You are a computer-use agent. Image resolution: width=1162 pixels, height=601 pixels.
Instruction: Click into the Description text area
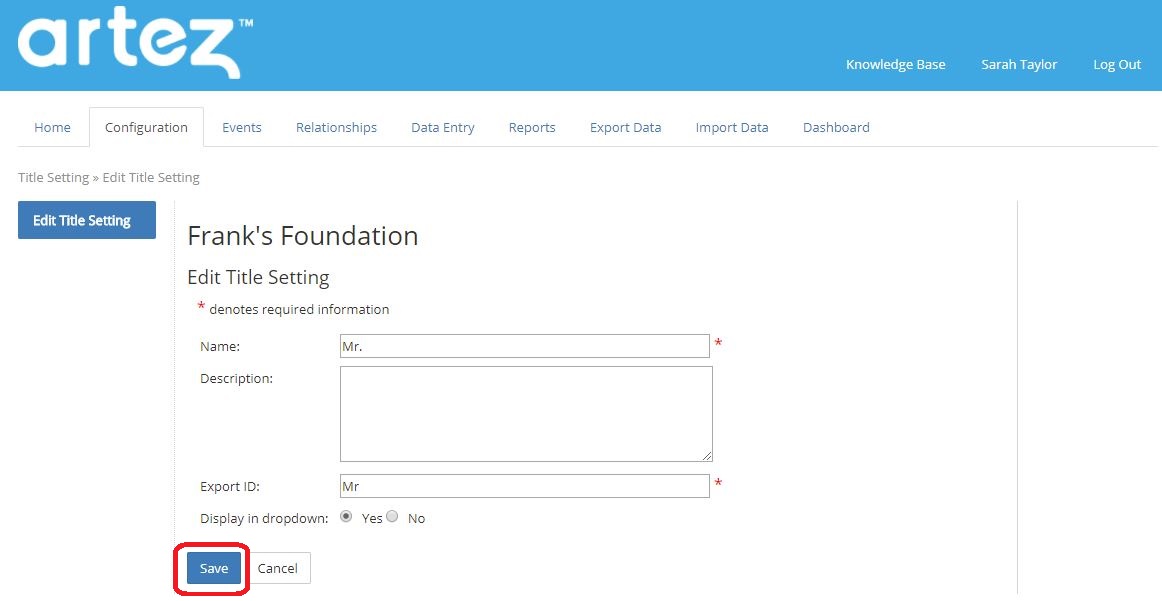point(526,414)
